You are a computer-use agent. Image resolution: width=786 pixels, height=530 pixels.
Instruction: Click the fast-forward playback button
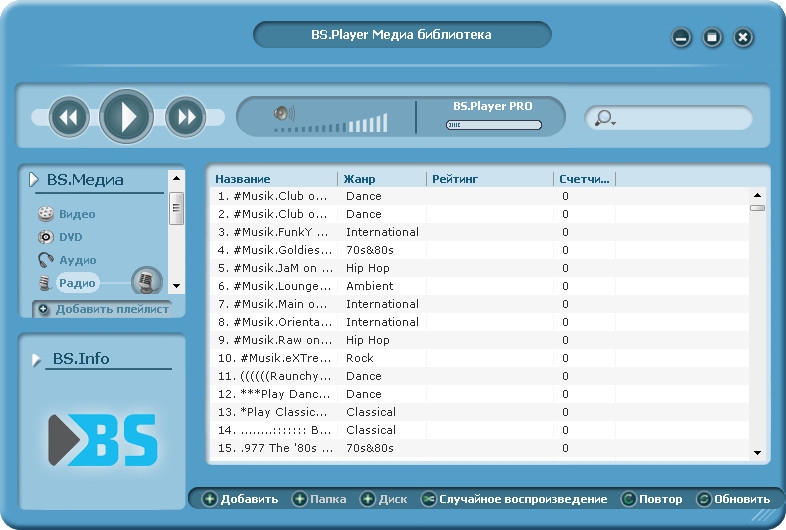pos(186,117)
